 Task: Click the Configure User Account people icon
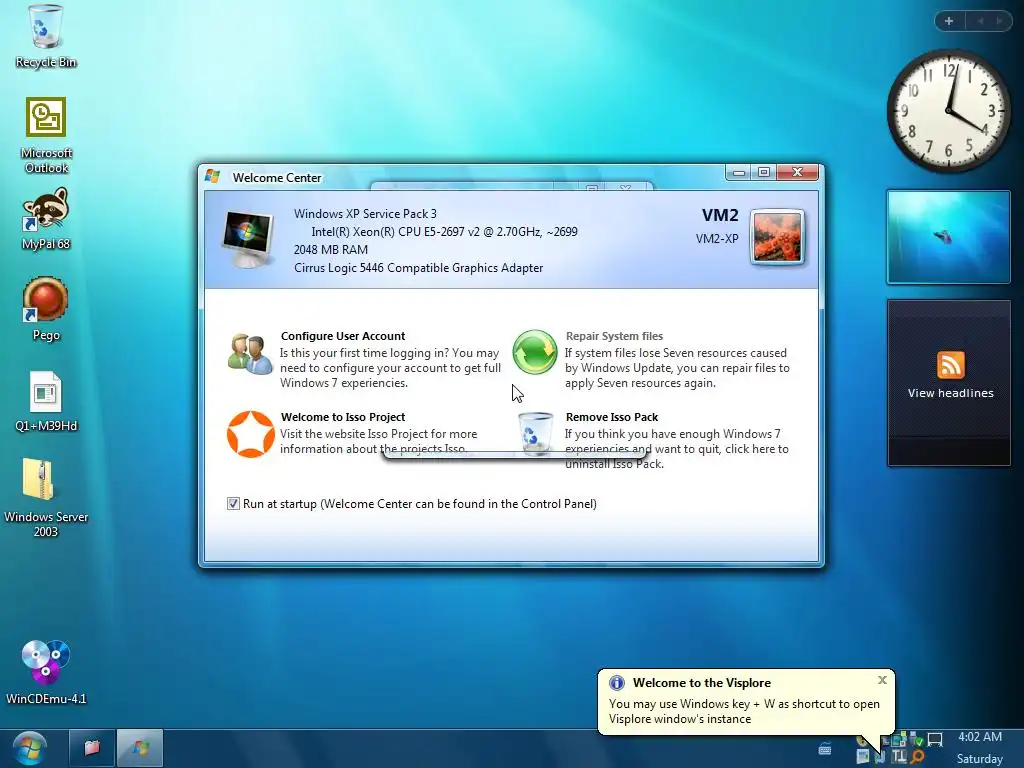point(250,355)
